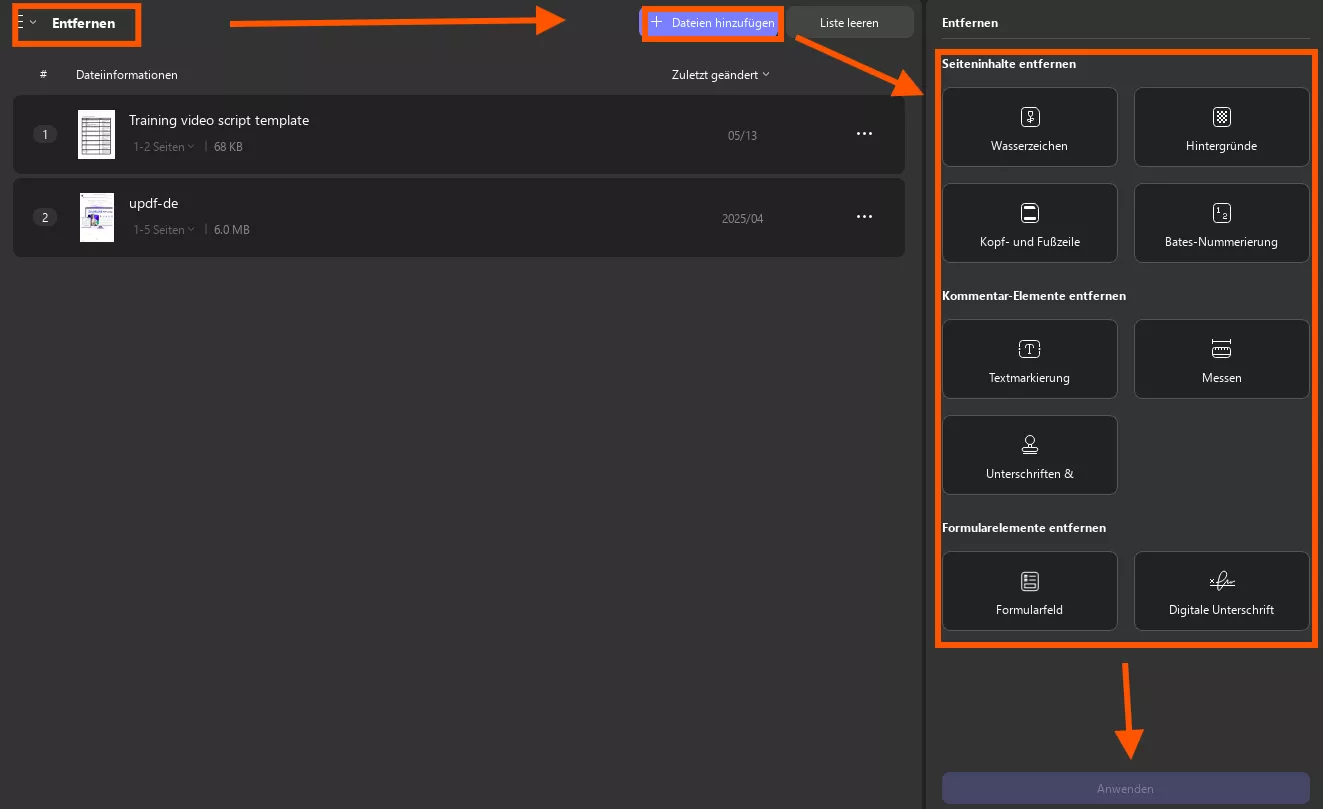
Task: Click the updf-de file thumbnail
Action: coord(97,217)
